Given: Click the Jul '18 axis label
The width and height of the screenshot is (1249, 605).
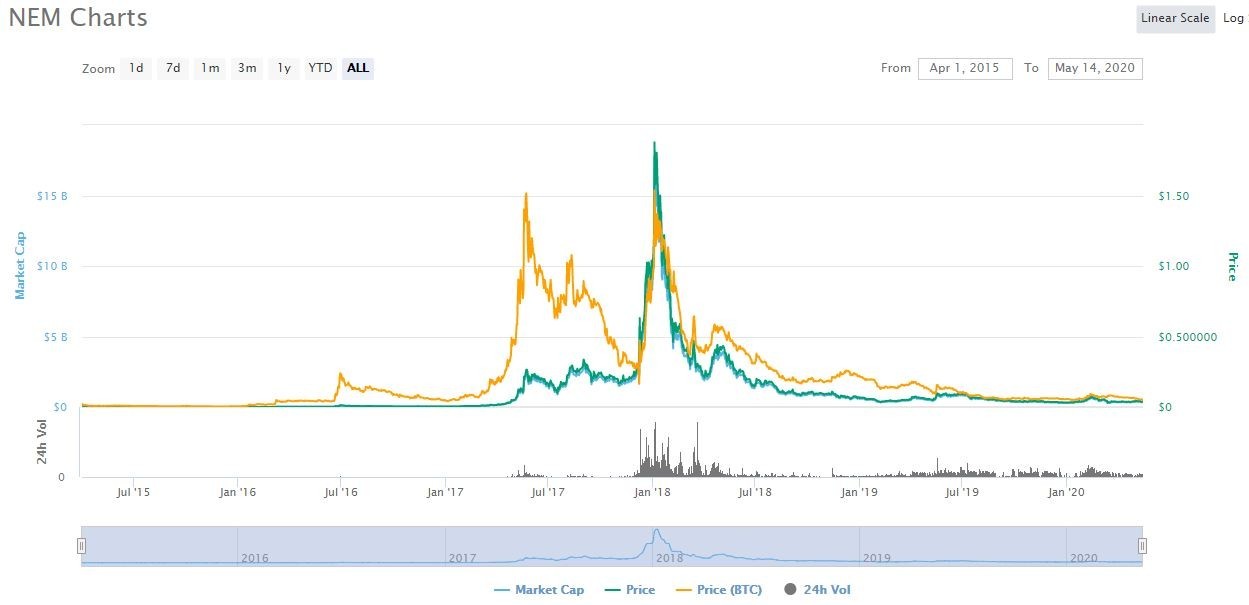Looking at the screenshot, I should 755,492.
